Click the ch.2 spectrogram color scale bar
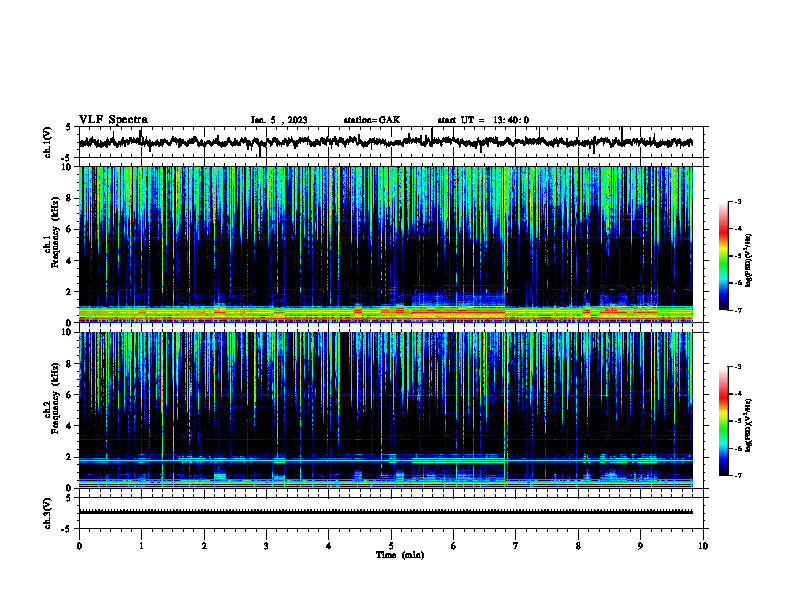Screen dimensions: 792x612 723,421
